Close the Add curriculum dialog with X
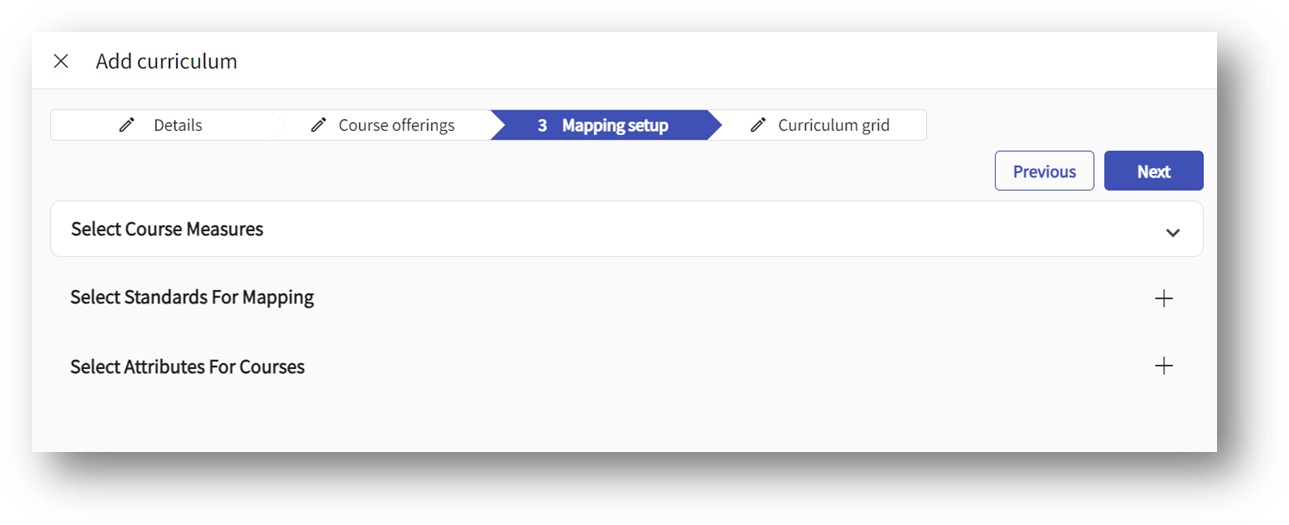 coord(61,61)
